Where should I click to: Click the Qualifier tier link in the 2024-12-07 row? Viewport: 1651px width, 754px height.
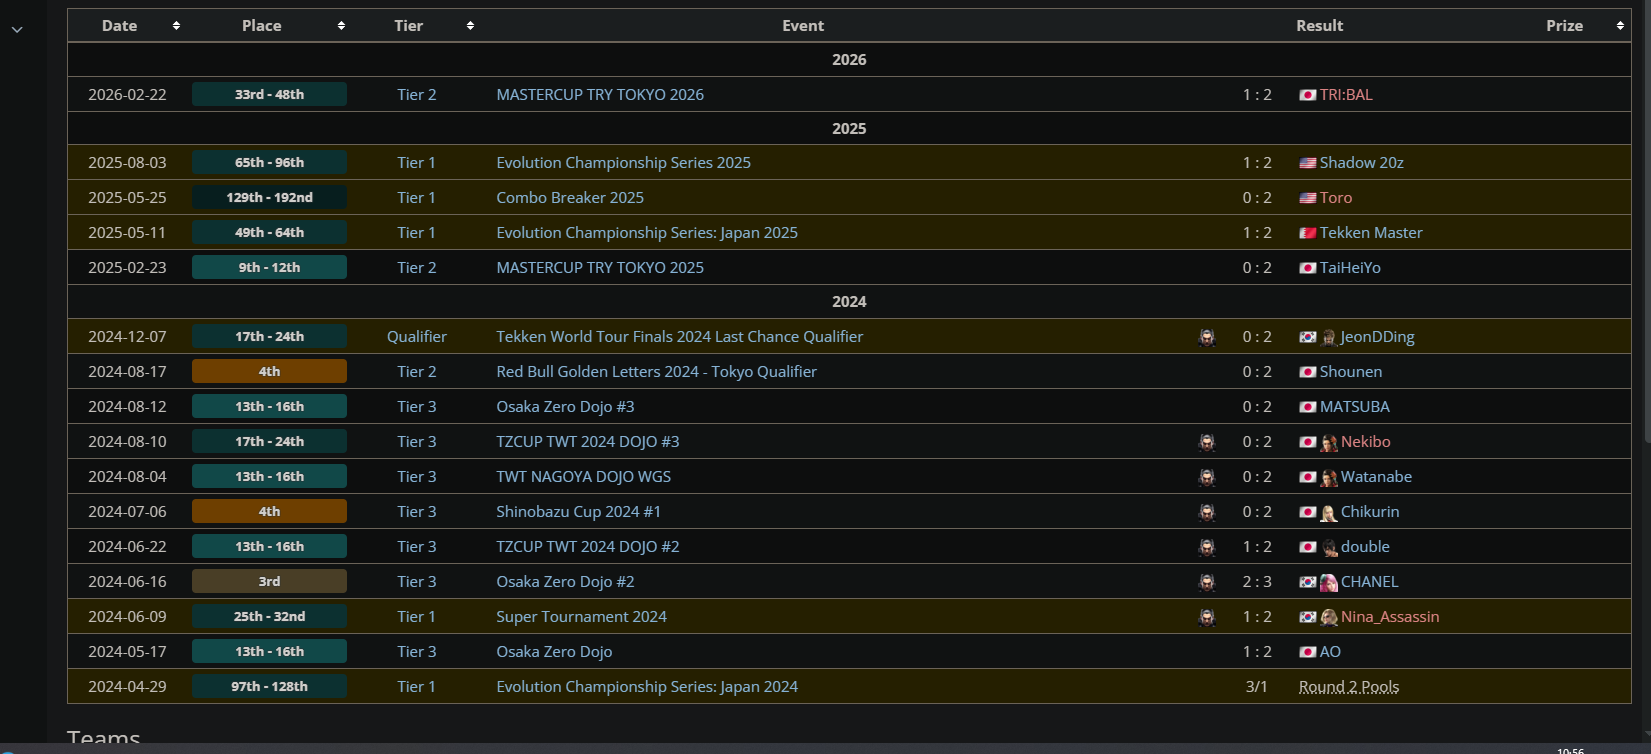coord(417,337)
